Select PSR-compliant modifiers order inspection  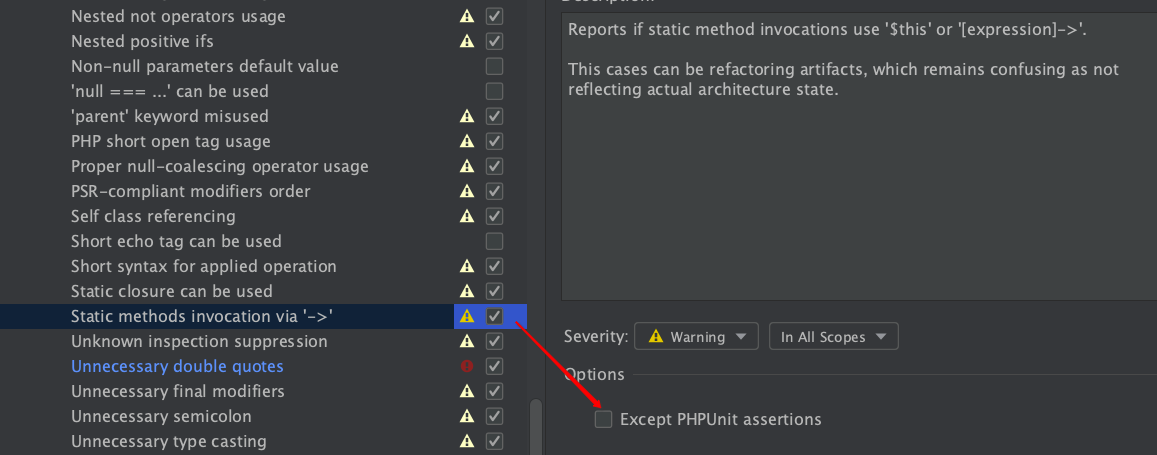190,191
